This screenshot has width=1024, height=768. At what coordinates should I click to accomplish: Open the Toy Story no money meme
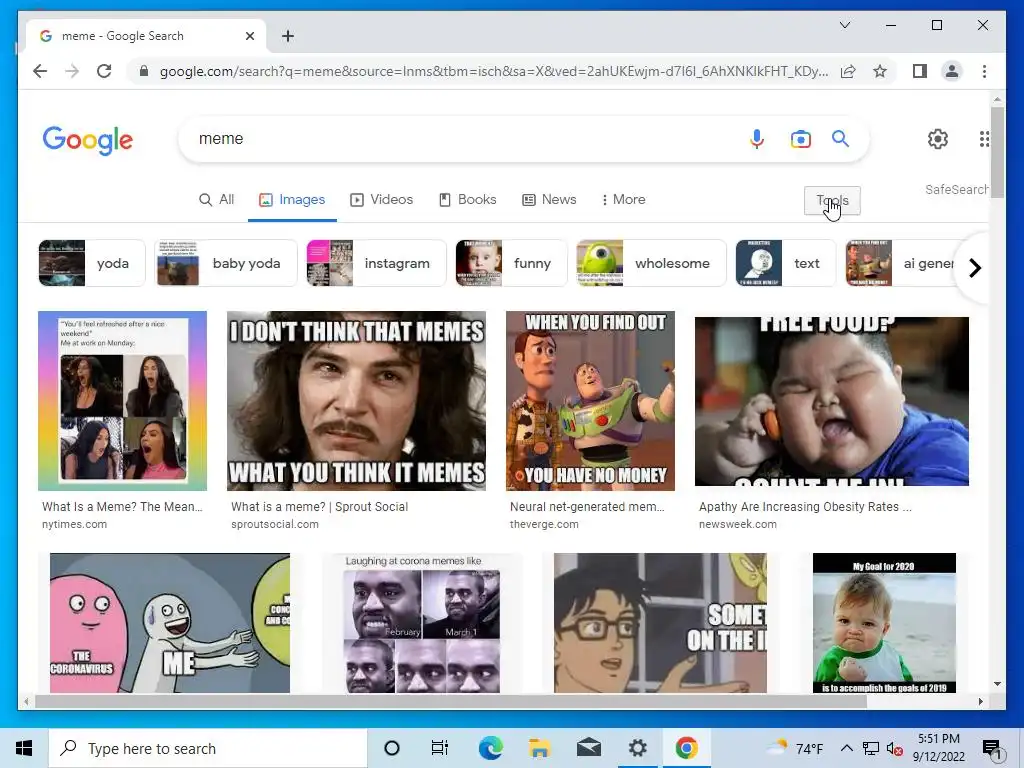tap(590, 401)
